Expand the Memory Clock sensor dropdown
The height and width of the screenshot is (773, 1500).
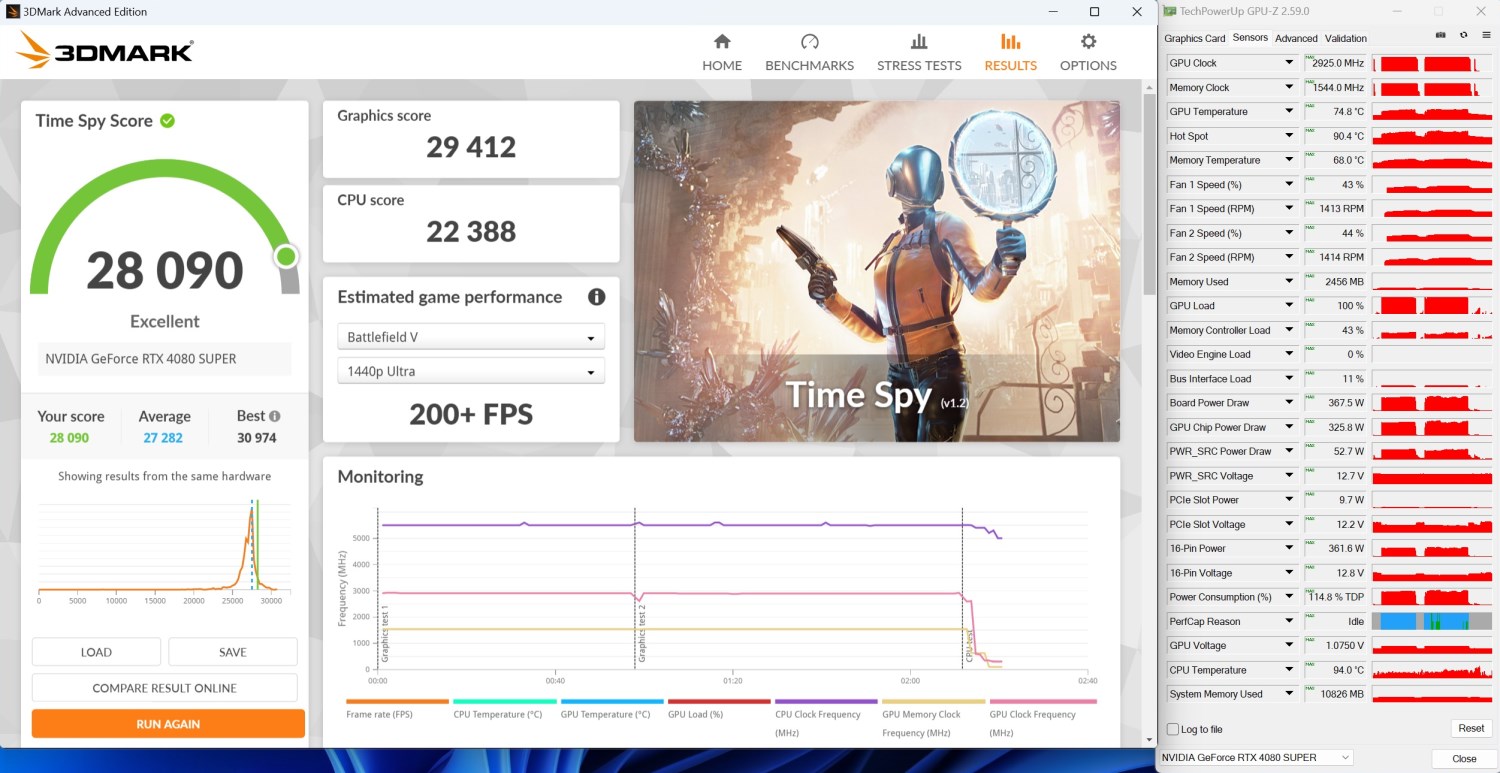[x=1289, y=88]
